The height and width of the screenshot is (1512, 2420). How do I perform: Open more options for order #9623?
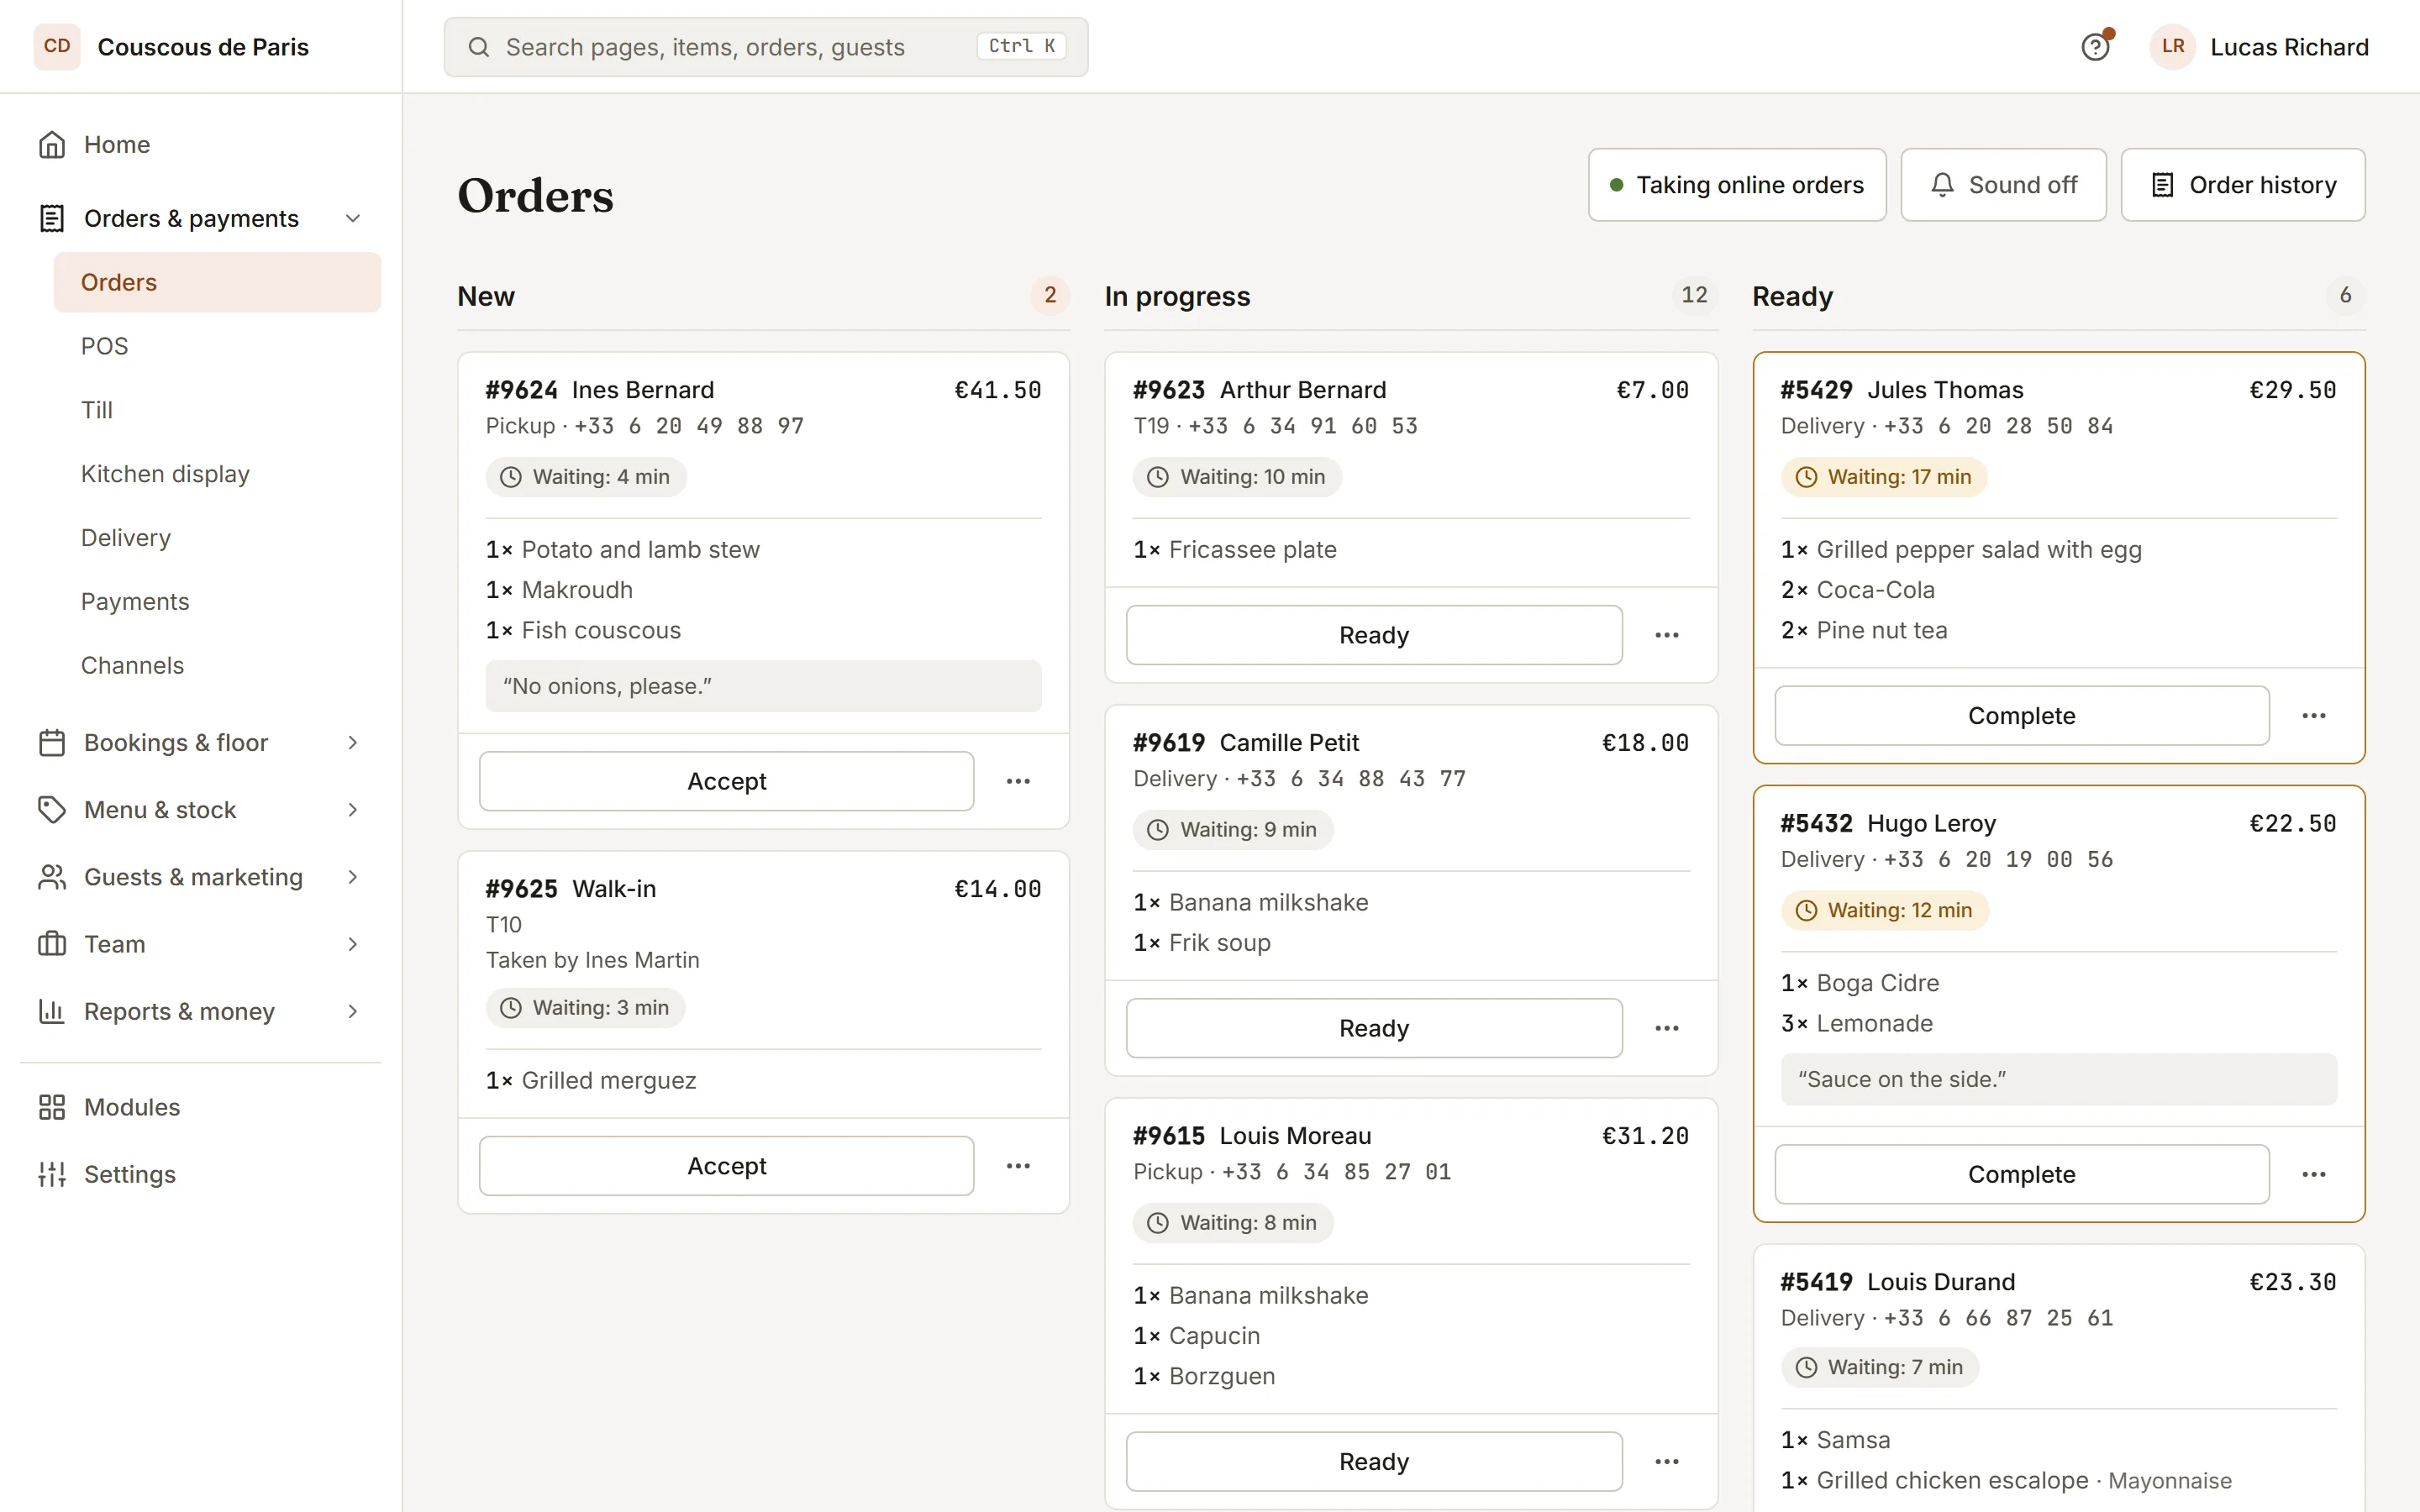coord(1666,635)
